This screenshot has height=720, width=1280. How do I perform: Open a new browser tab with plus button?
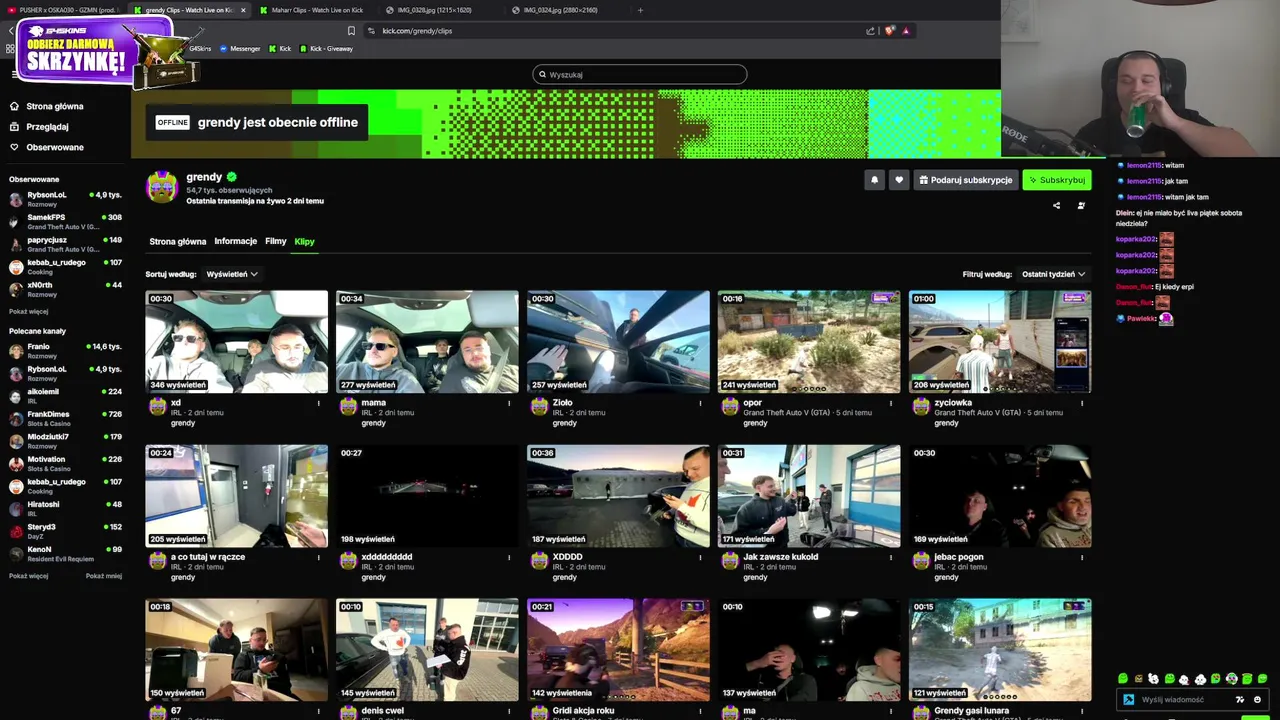(640, 10)
